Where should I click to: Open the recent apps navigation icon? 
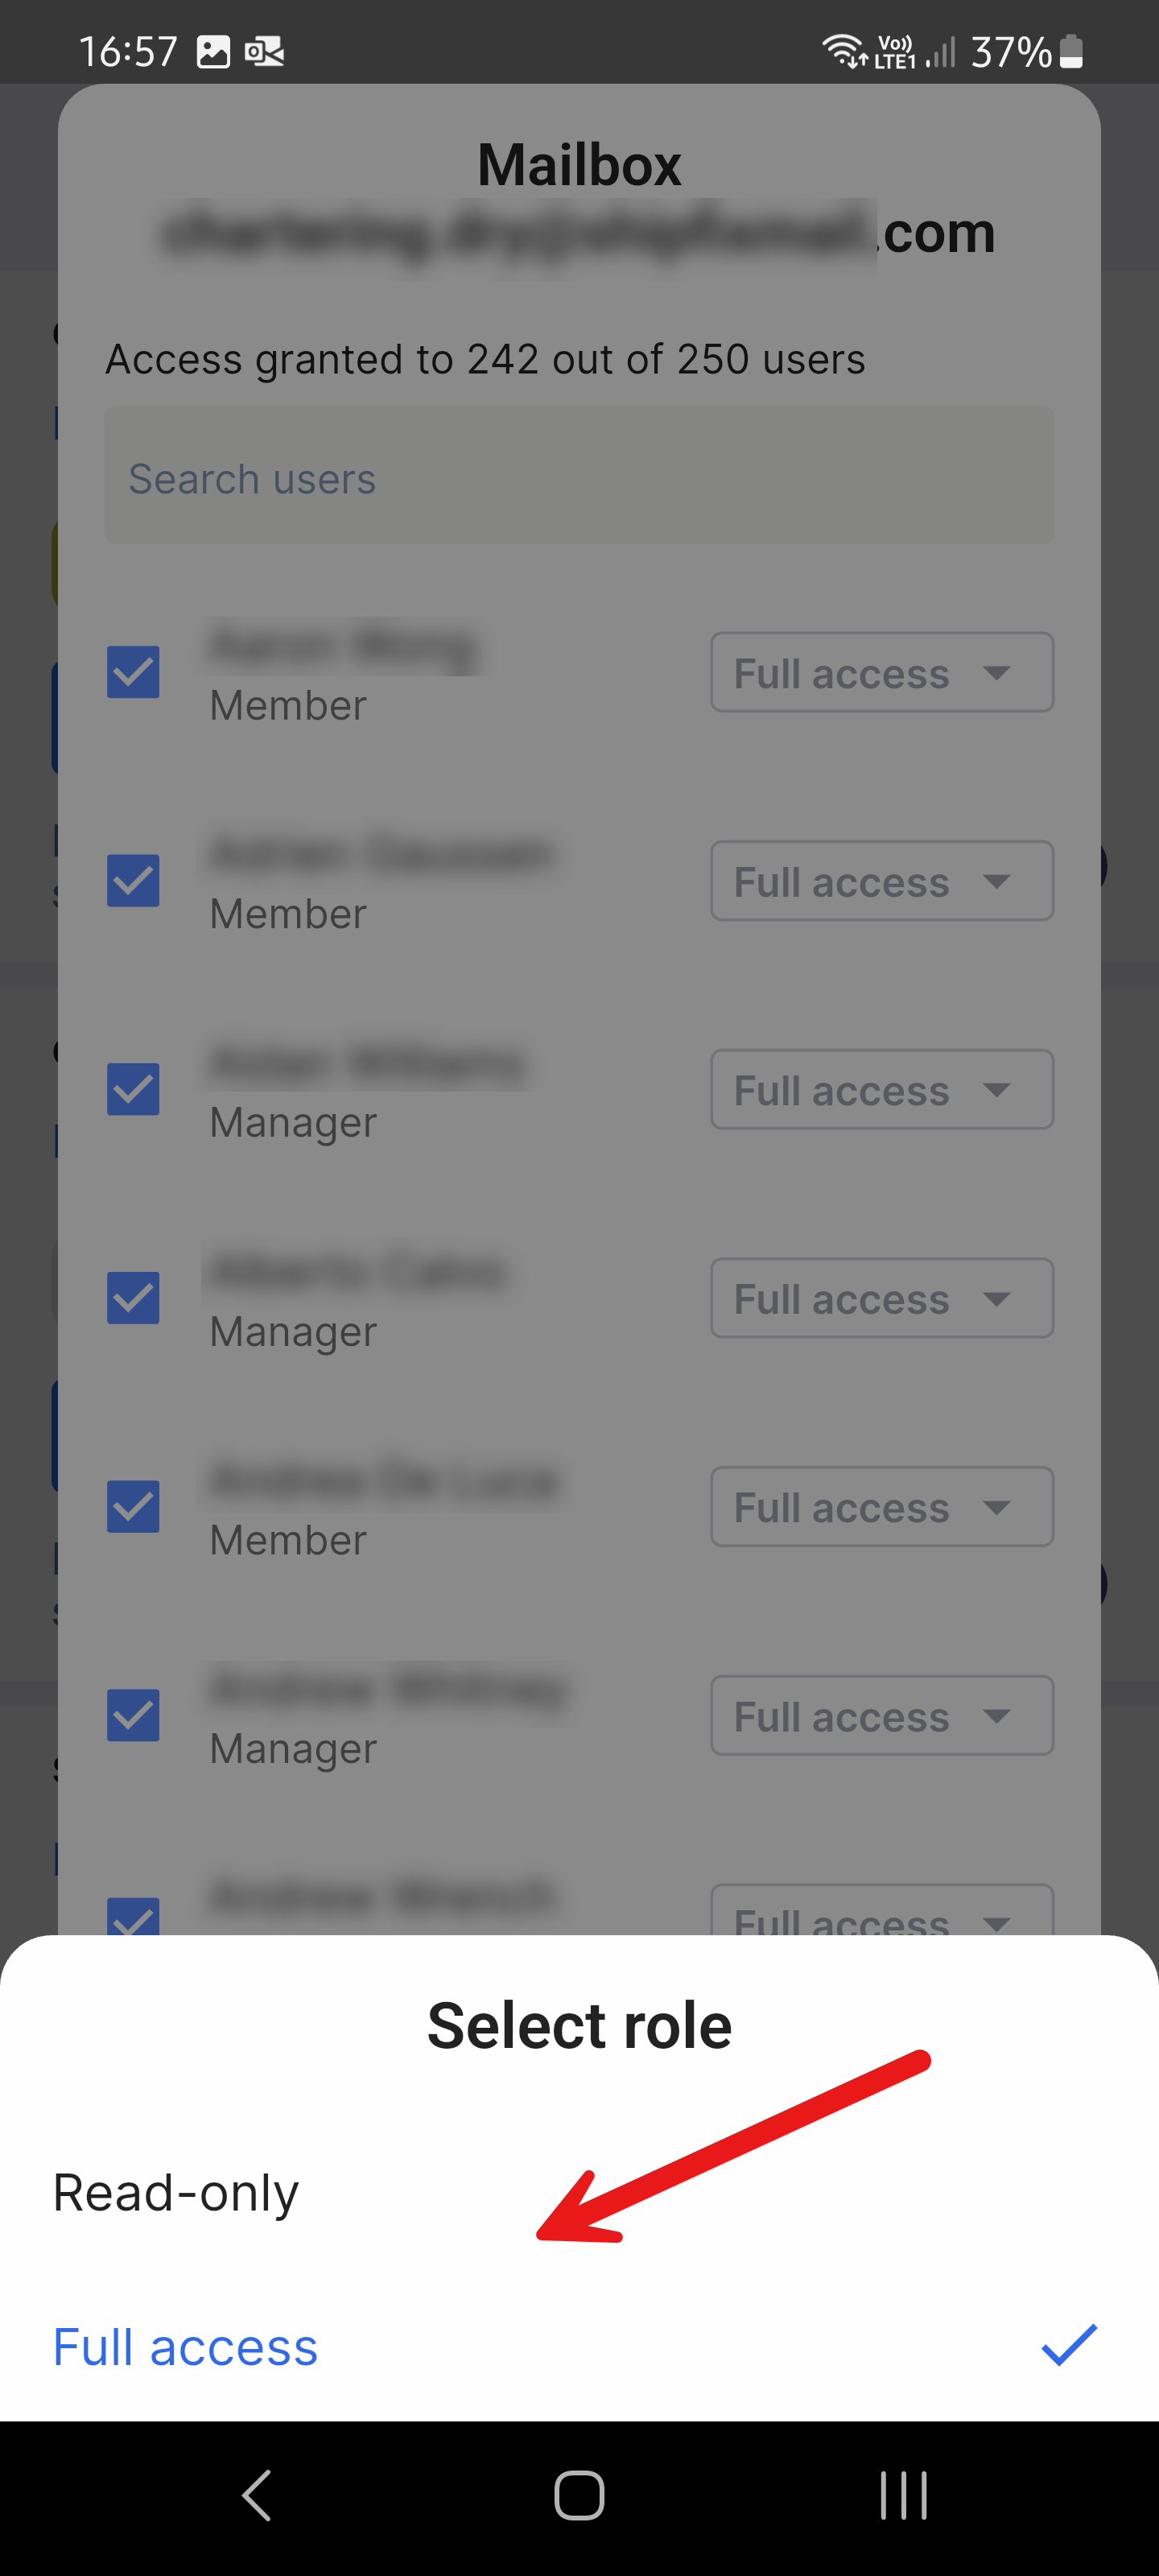pyautogui.click(x=903, y=2495)
